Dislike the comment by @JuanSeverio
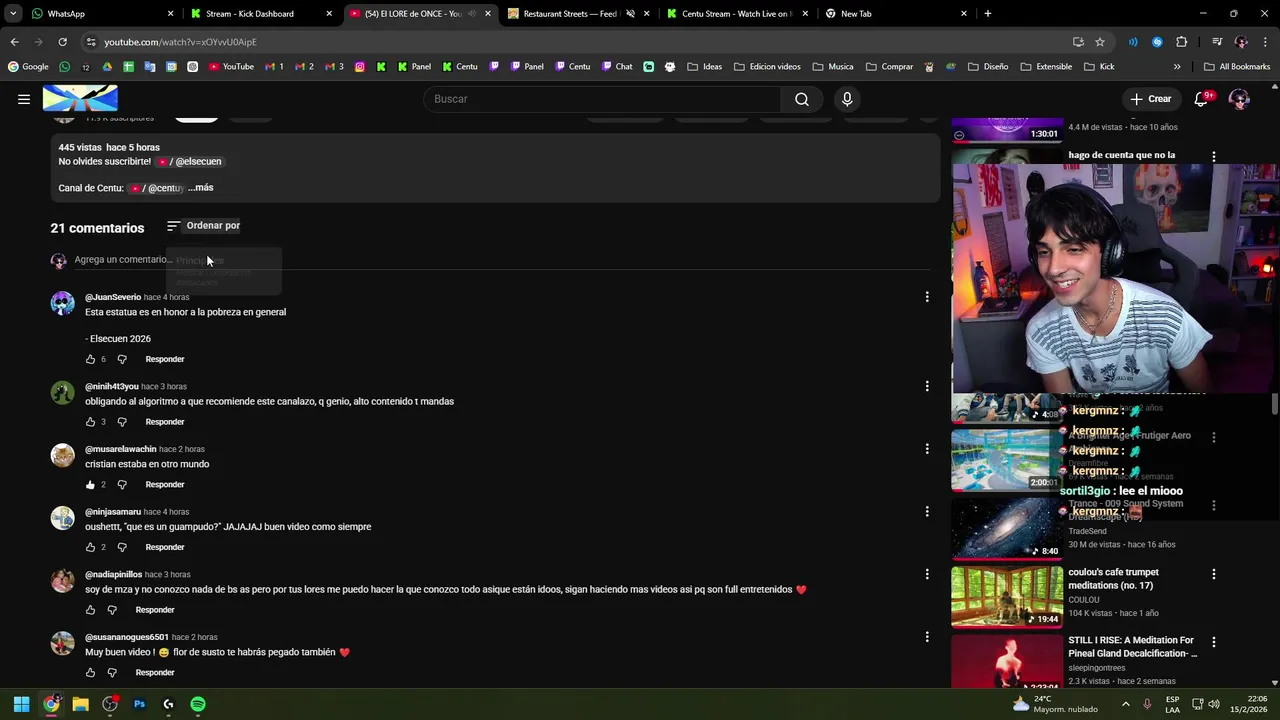Viewport: 1280px width, 720px height. (x=122, y=359)
